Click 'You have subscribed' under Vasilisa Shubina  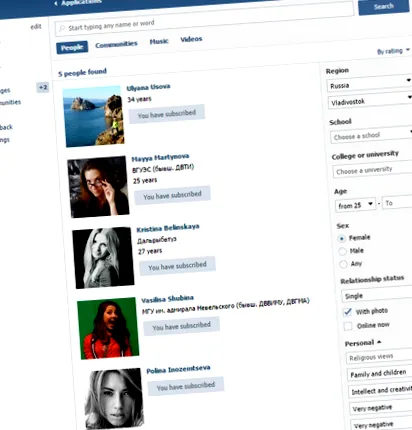coord(182,326)
